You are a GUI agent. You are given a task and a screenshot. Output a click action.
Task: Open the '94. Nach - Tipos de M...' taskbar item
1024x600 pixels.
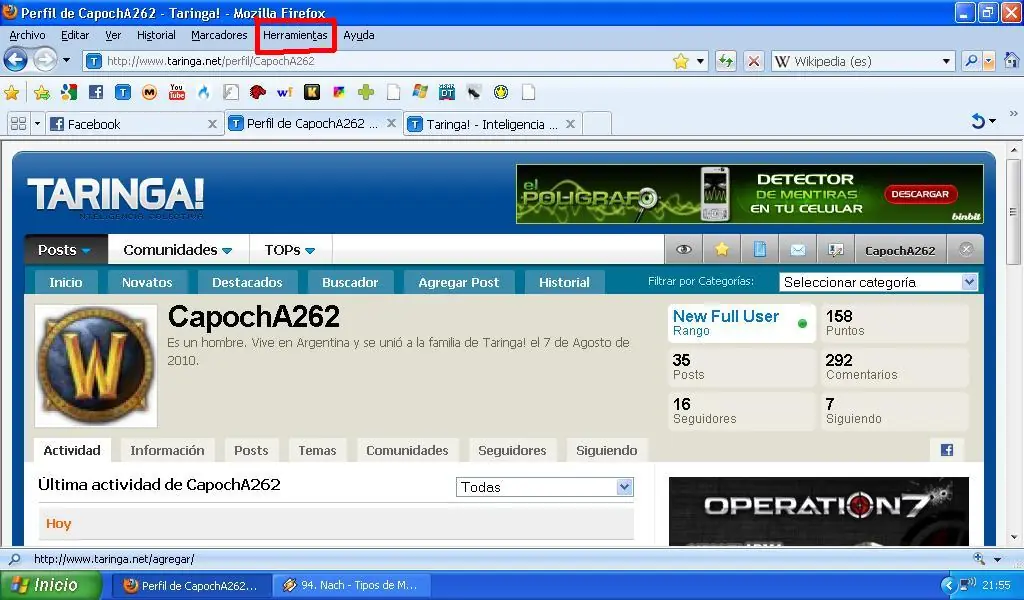350,585
